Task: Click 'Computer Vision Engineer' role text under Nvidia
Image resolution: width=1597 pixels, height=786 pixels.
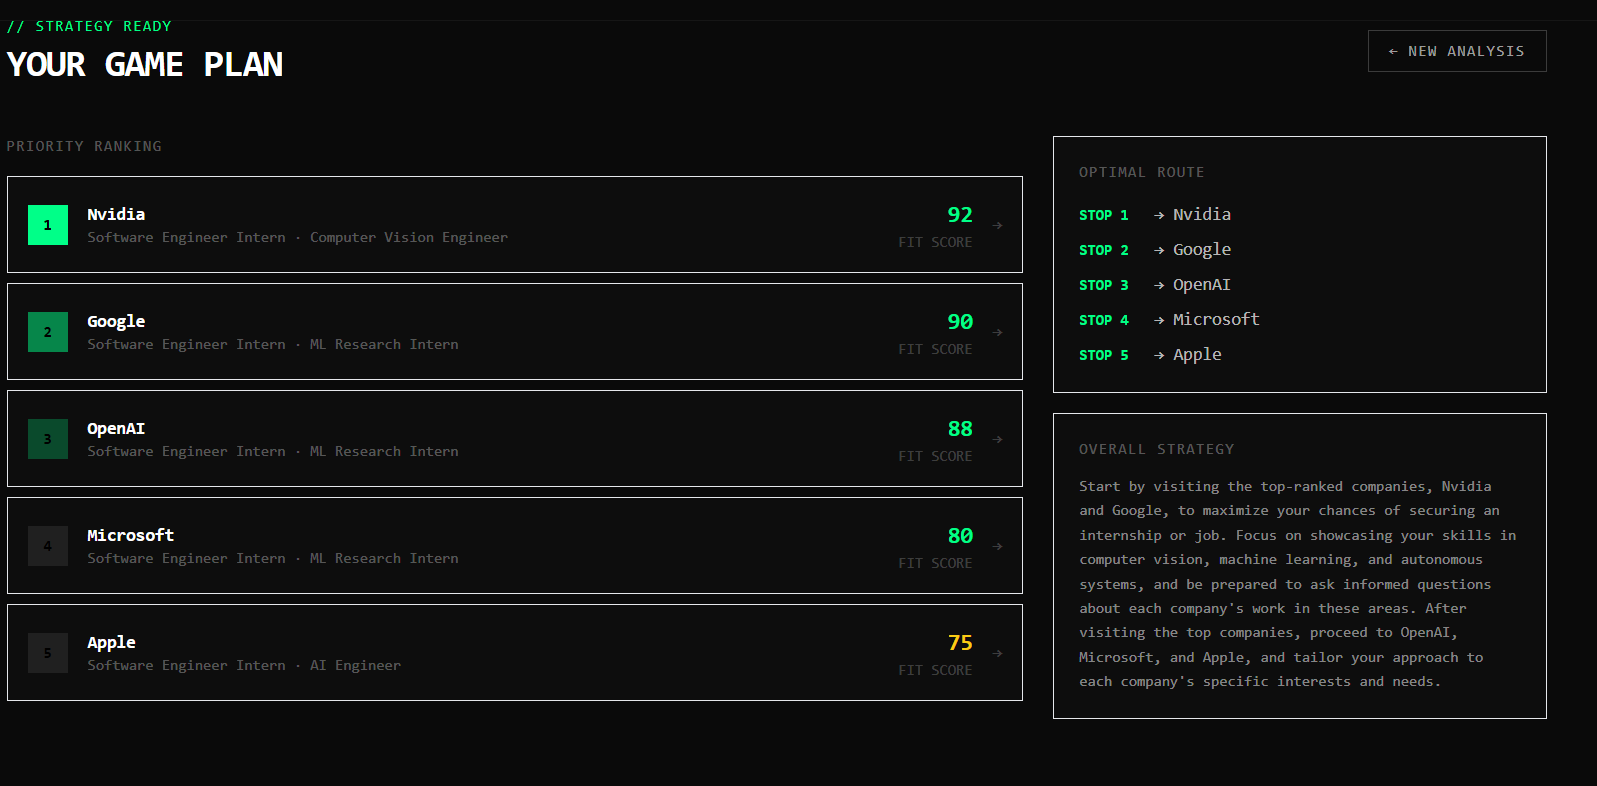Action: click(409, 238)
